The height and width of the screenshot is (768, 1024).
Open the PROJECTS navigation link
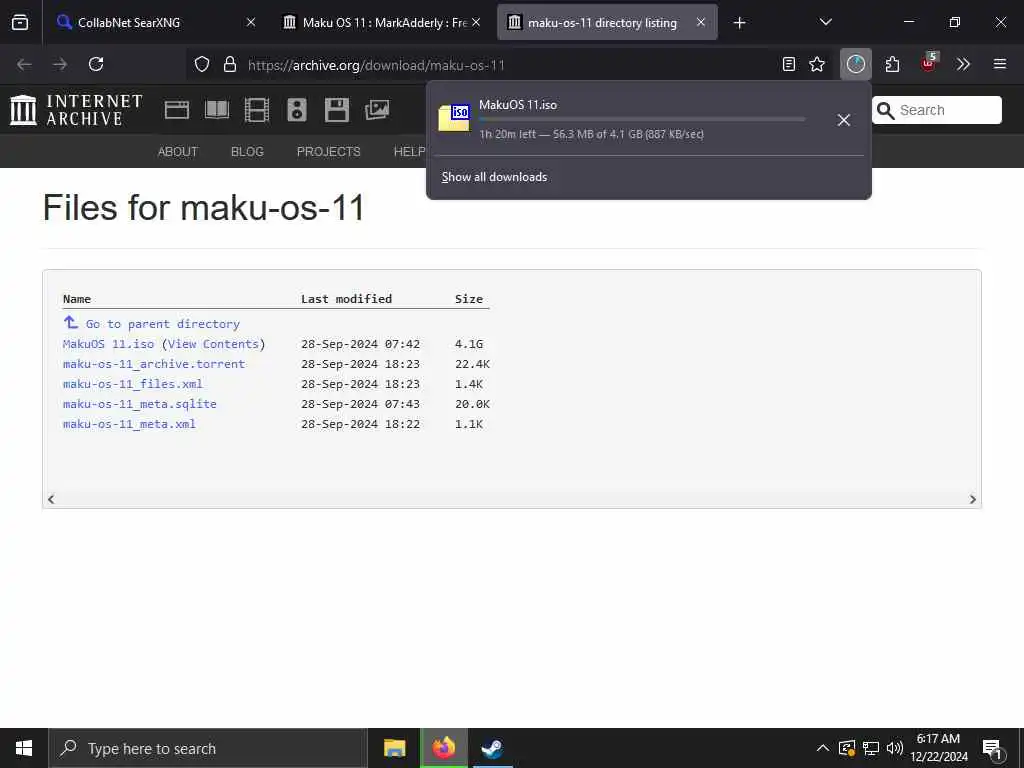[328, 152]
